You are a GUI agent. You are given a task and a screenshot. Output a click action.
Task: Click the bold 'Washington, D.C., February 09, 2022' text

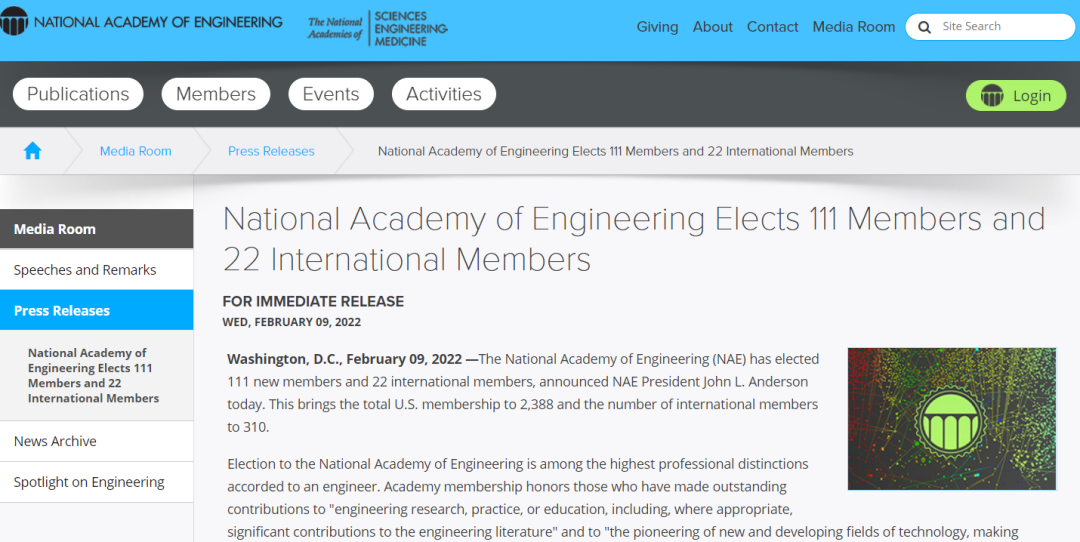tap(344, 359)
